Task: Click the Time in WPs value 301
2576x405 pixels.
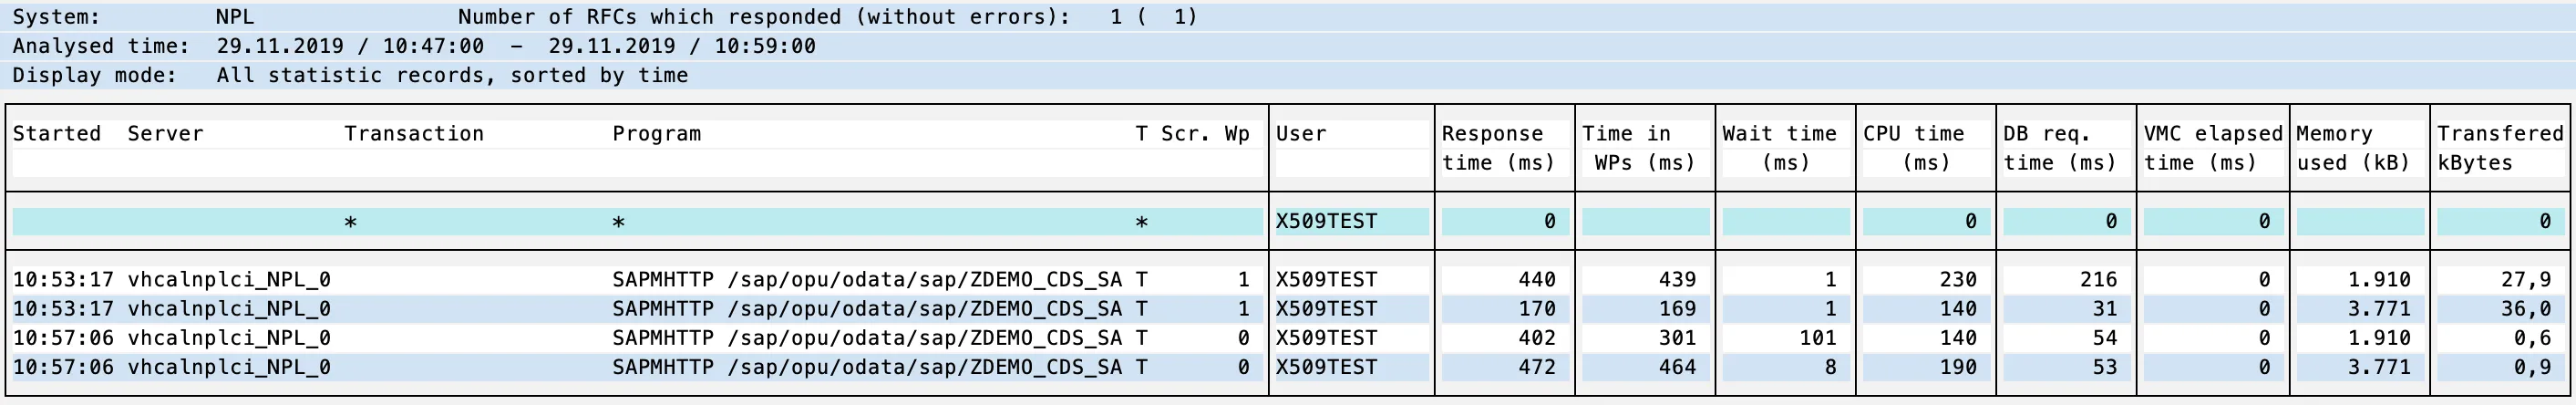Action: (x=1677, y=338)
